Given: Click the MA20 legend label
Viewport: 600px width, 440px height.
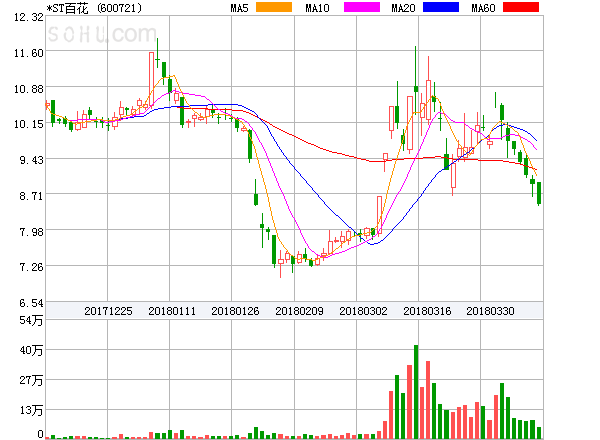Looking at the screenshot, I should [403, 8].
